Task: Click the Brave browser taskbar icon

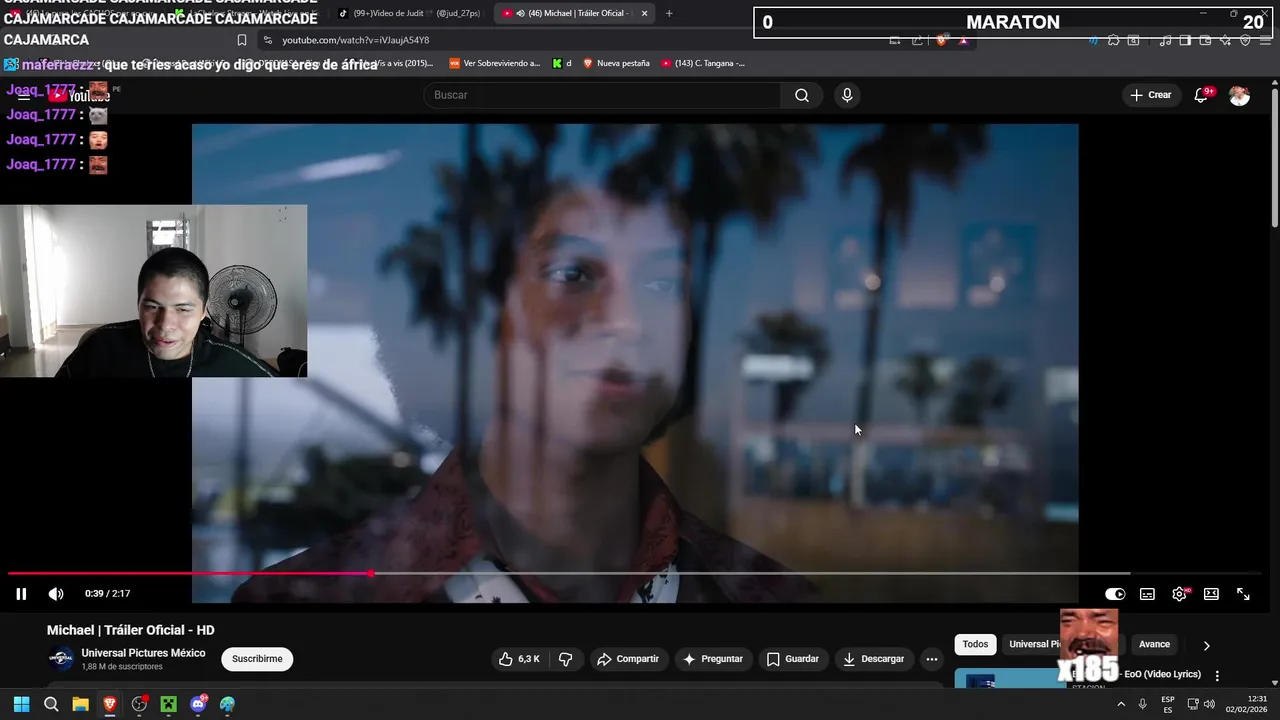Action: pyautogui.click(x=110, y=704)
